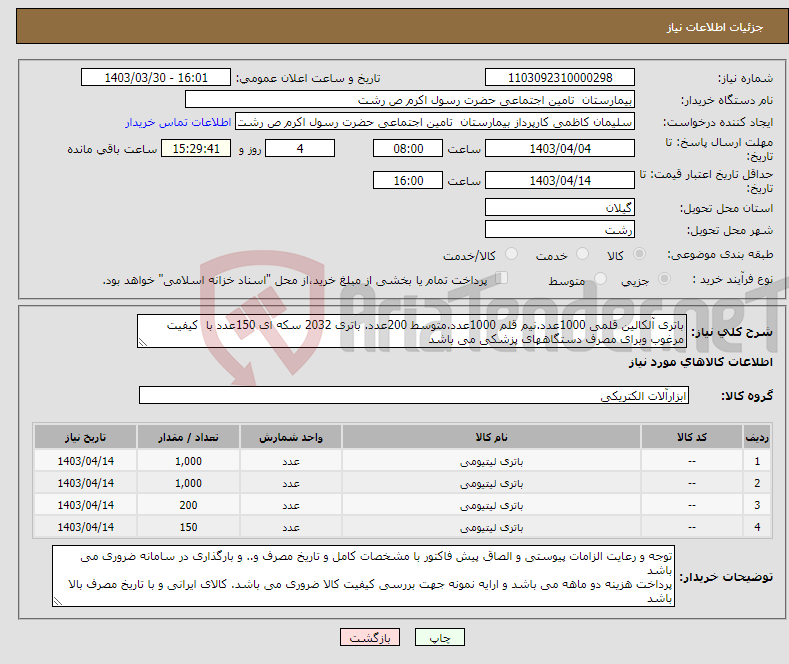This screenshot has height=664, width=789.
Task: Click the general need description text box
Action: (x=412, y=331)
